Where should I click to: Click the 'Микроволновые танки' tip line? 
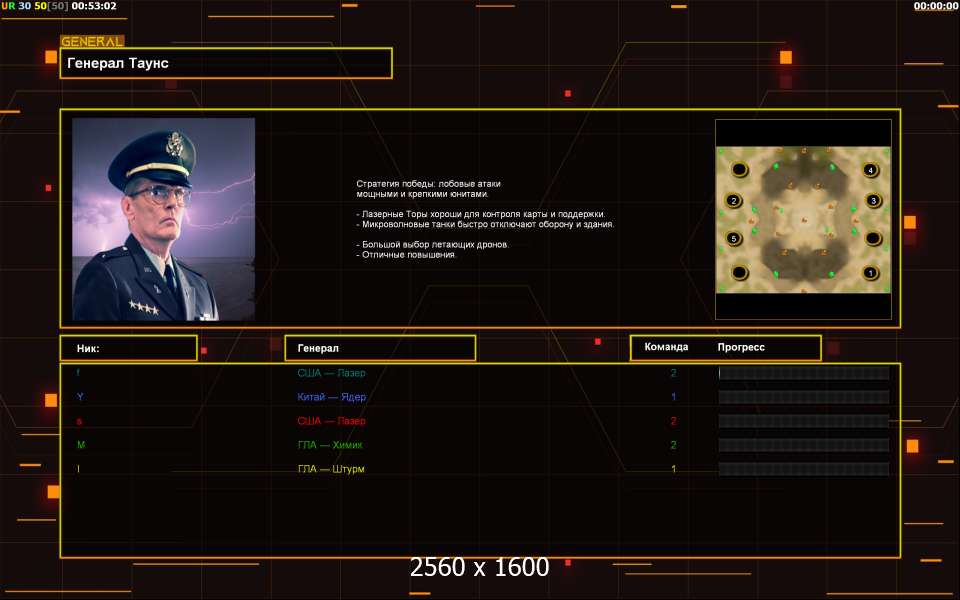pos(485,224)
